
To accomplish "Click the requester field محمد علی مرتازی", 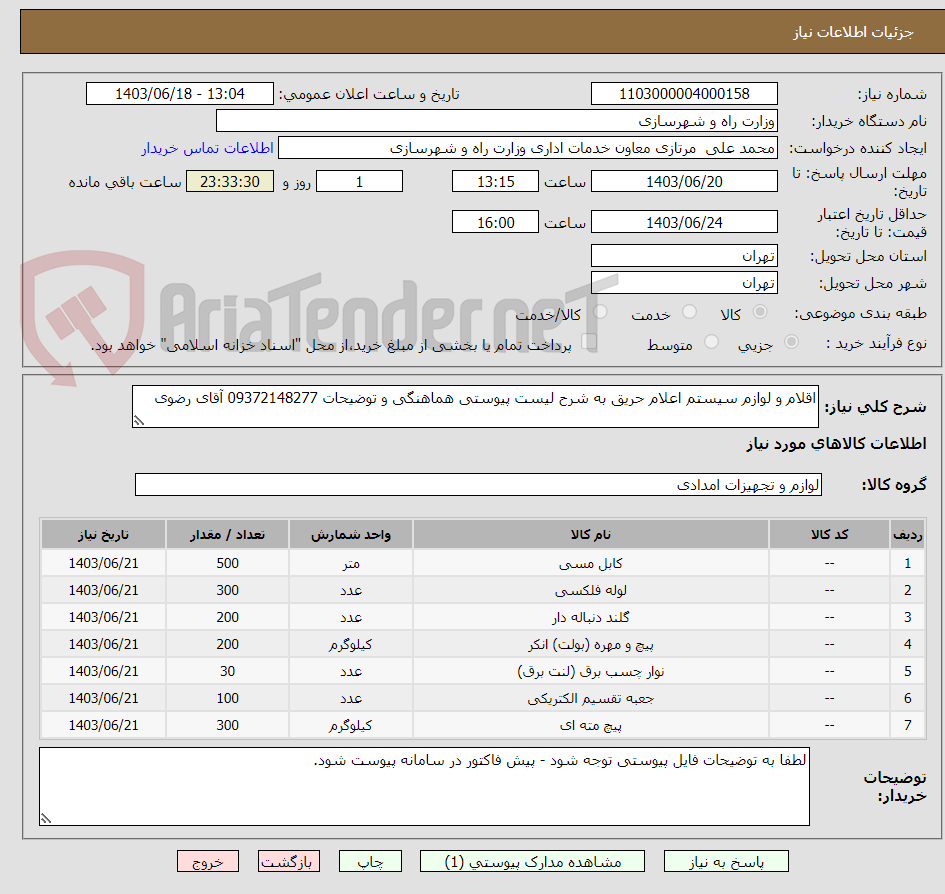I will (x=527, y=148).
